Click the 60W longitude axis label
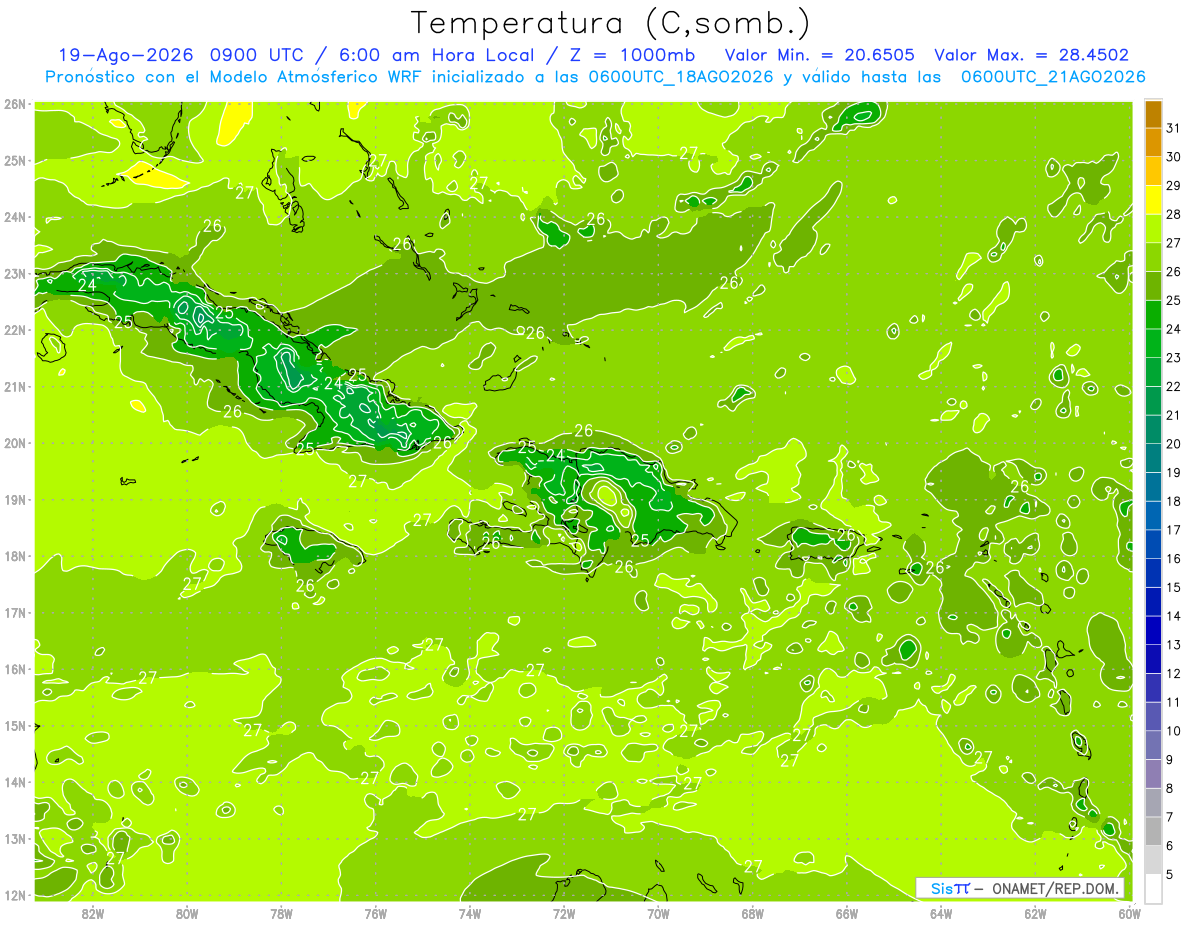The image size is (1200, 927). click(x=1129, y=913)
